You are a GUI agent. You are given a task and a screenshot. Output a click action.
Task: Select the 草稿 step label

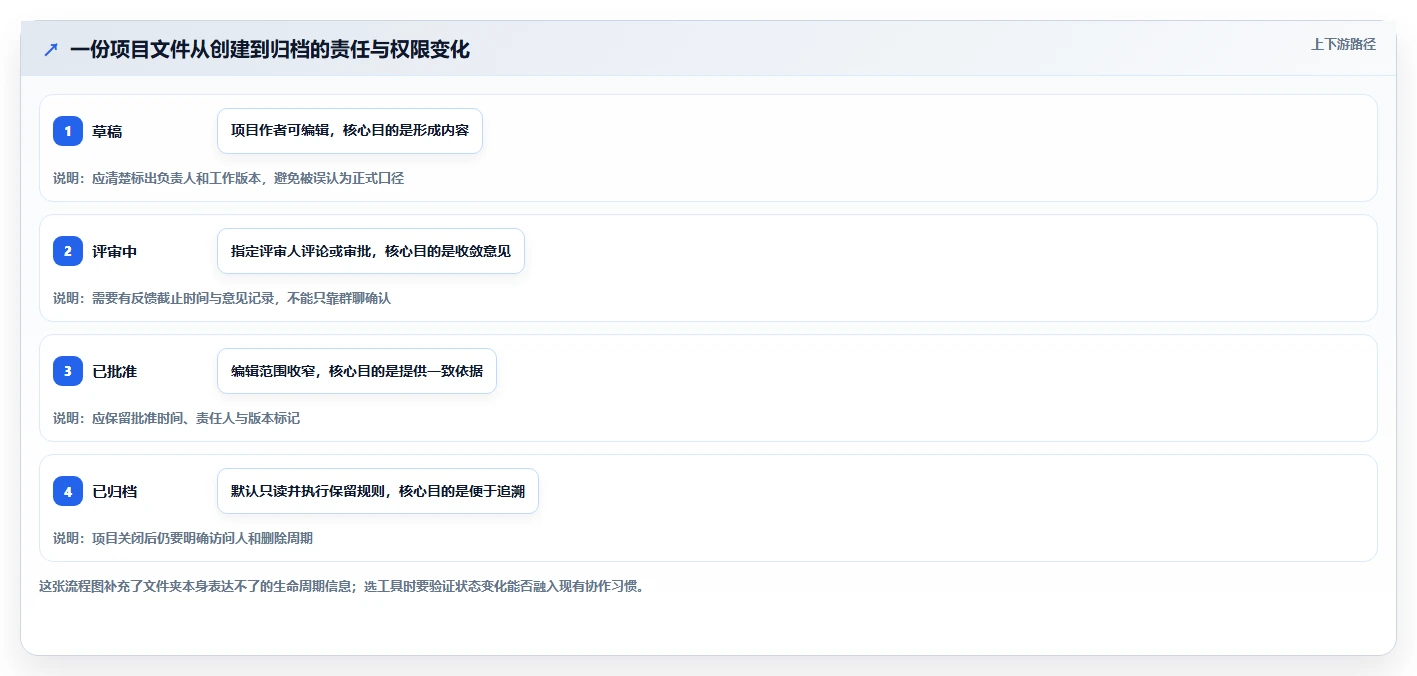[107, 131]
